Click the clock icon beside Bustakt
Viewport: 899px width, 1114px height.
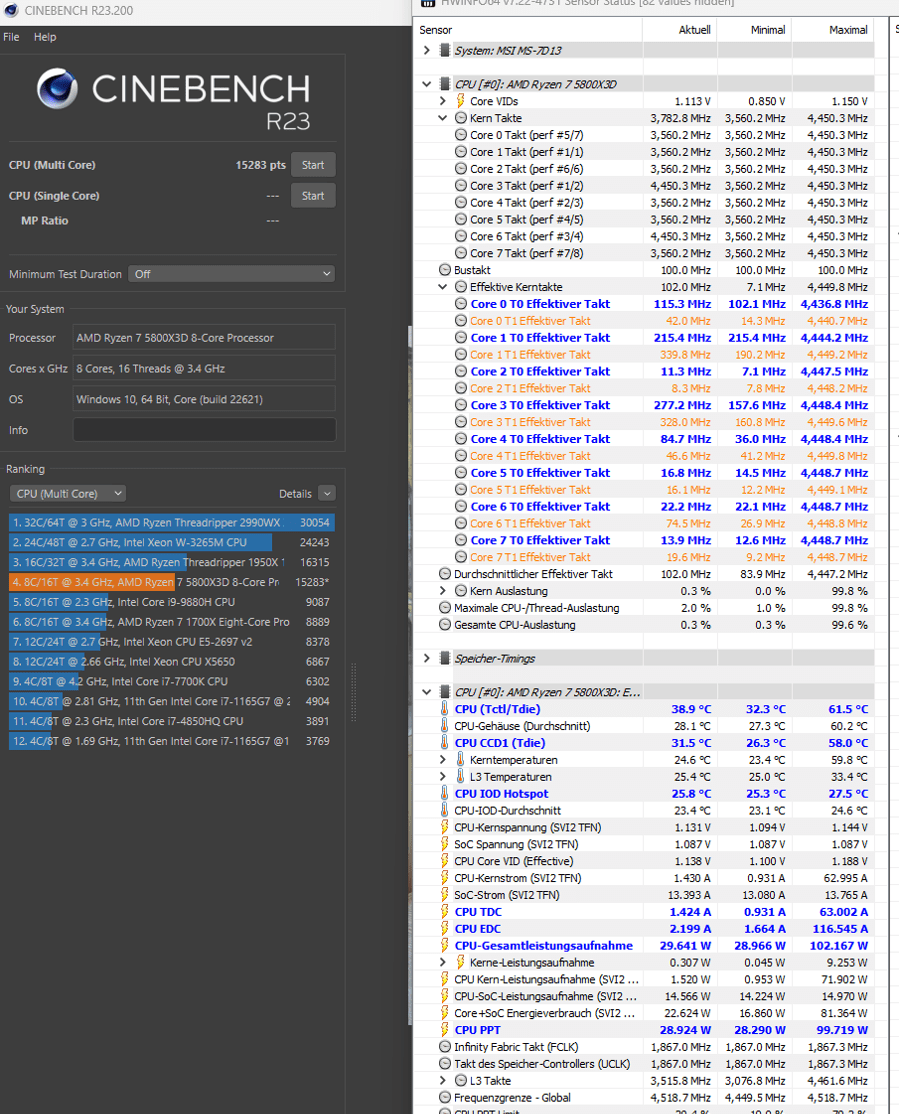pos(445,270)
